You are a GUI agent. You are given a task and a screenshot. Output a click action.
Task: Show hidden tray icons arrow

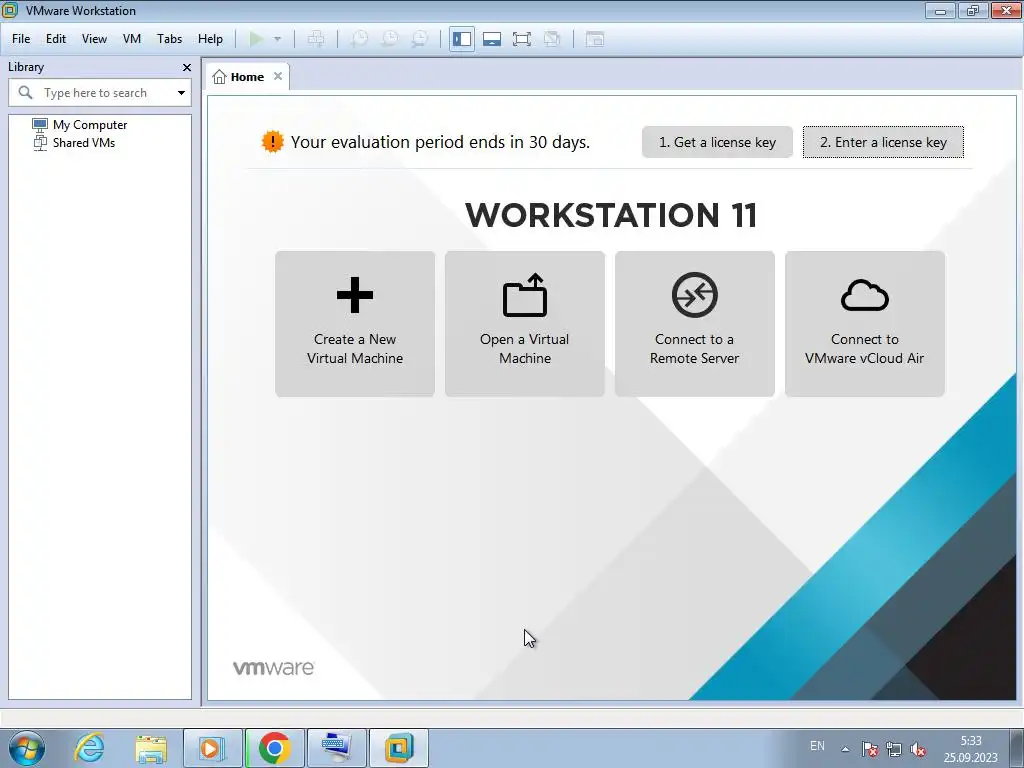tap(845, 749)
